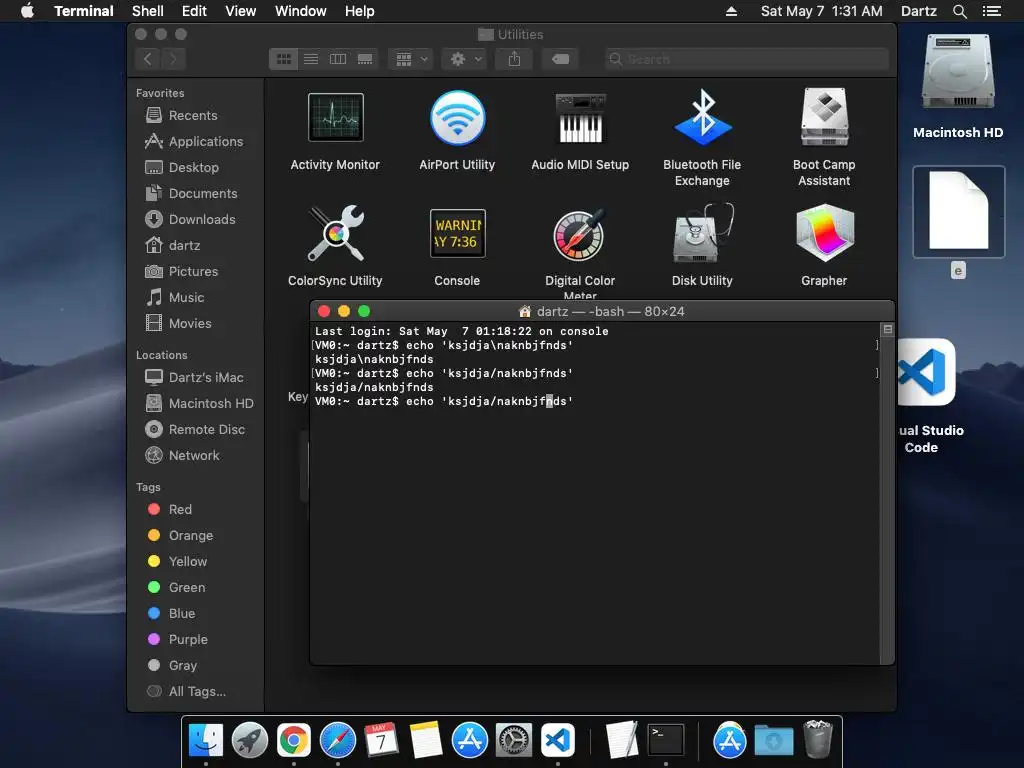The width and height of the screenshot is (1024, 768).
Task: Open the Shell menu
Action: point(148,11)
